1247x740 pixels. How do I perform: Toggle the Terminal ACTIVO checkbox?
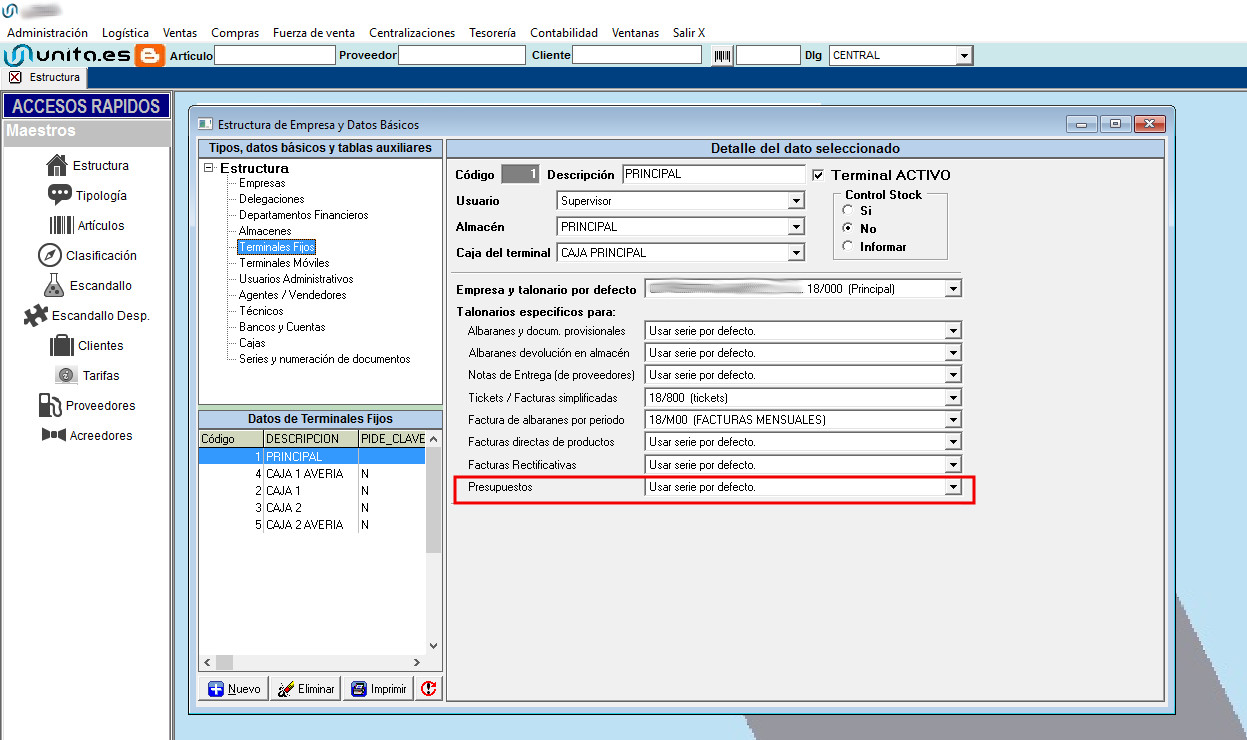818,175
